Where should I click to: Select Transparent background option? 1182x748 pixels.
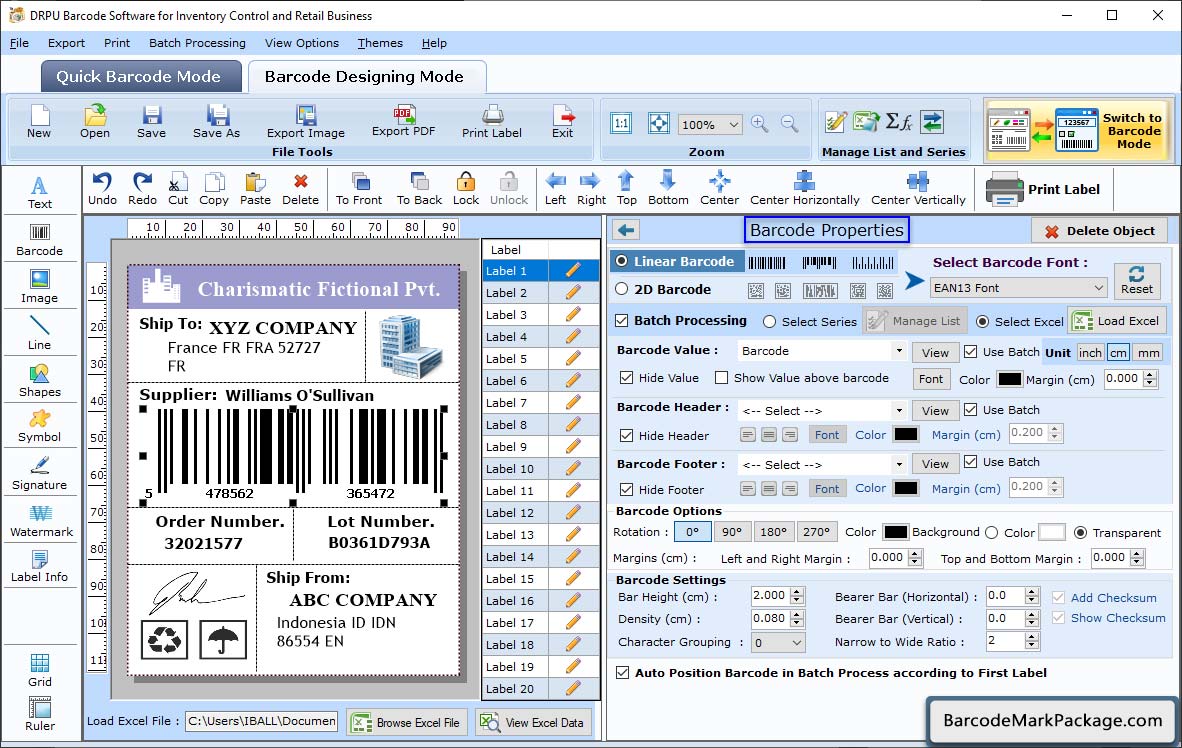point(1080,532)
